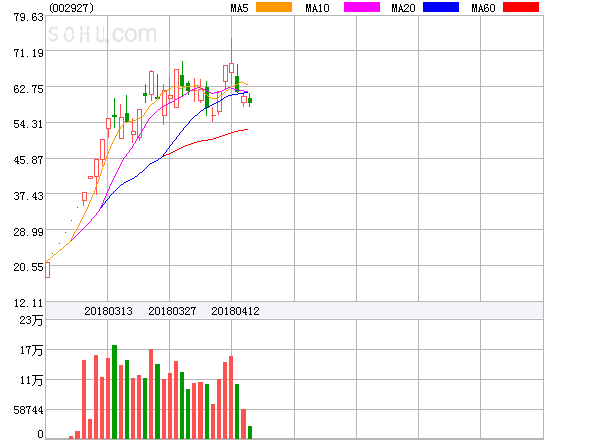Screen dimensions: 600x440
Task: Click the last green volume bar
Action: coord(250,432)
